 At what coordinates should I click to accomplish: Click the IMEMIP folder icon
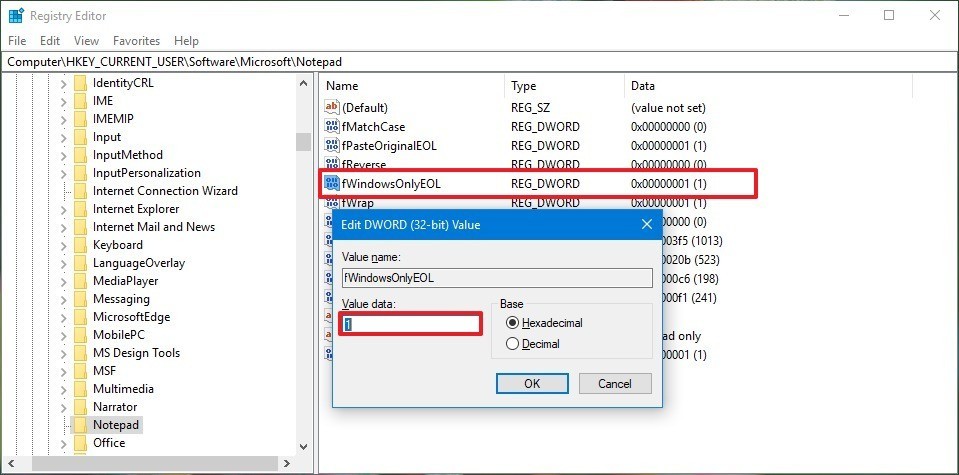[80, 119]
